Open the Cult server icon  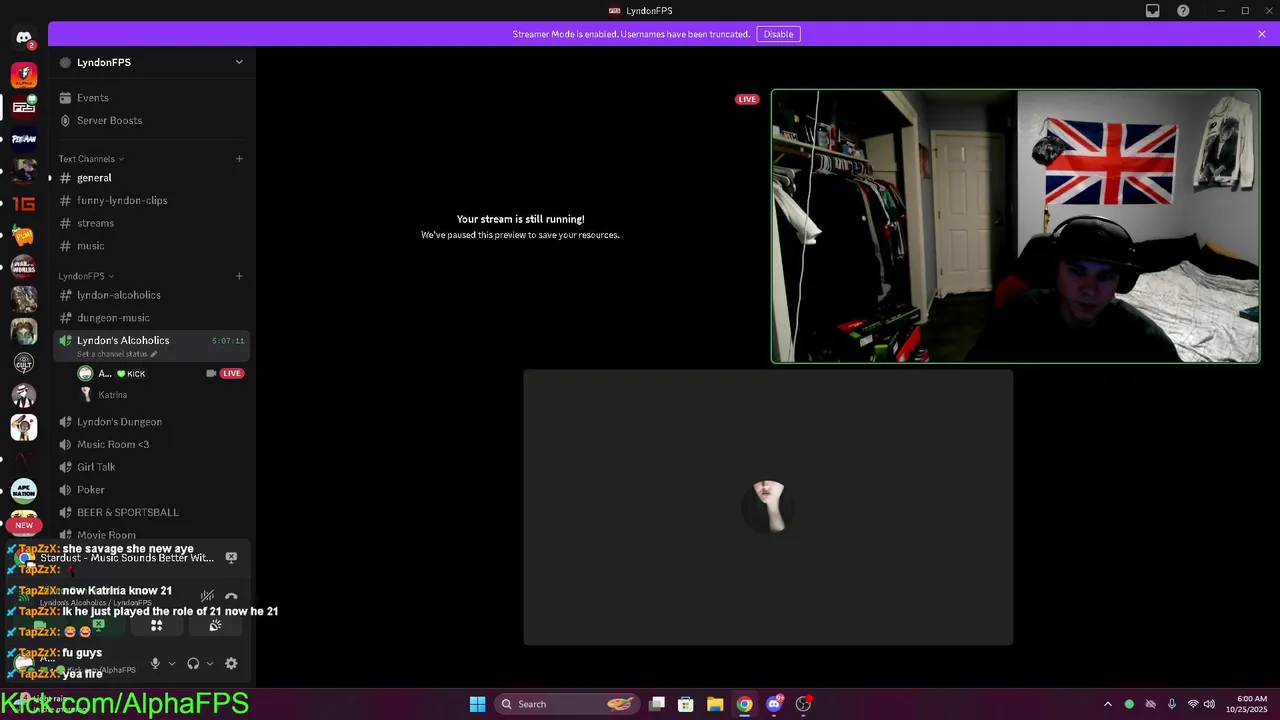(24, 363)
